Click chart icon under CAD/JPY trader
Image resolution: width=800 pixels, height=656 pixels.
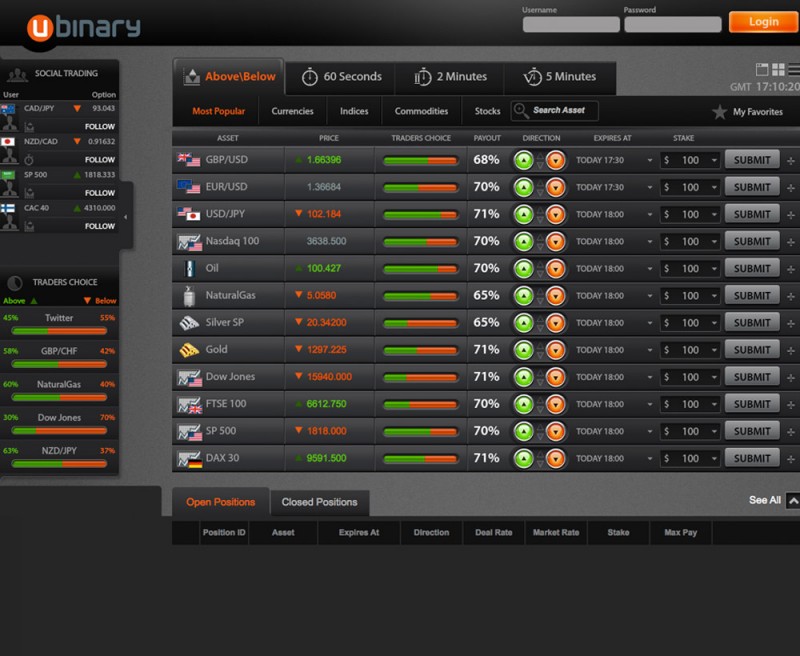tap(29, 127)
